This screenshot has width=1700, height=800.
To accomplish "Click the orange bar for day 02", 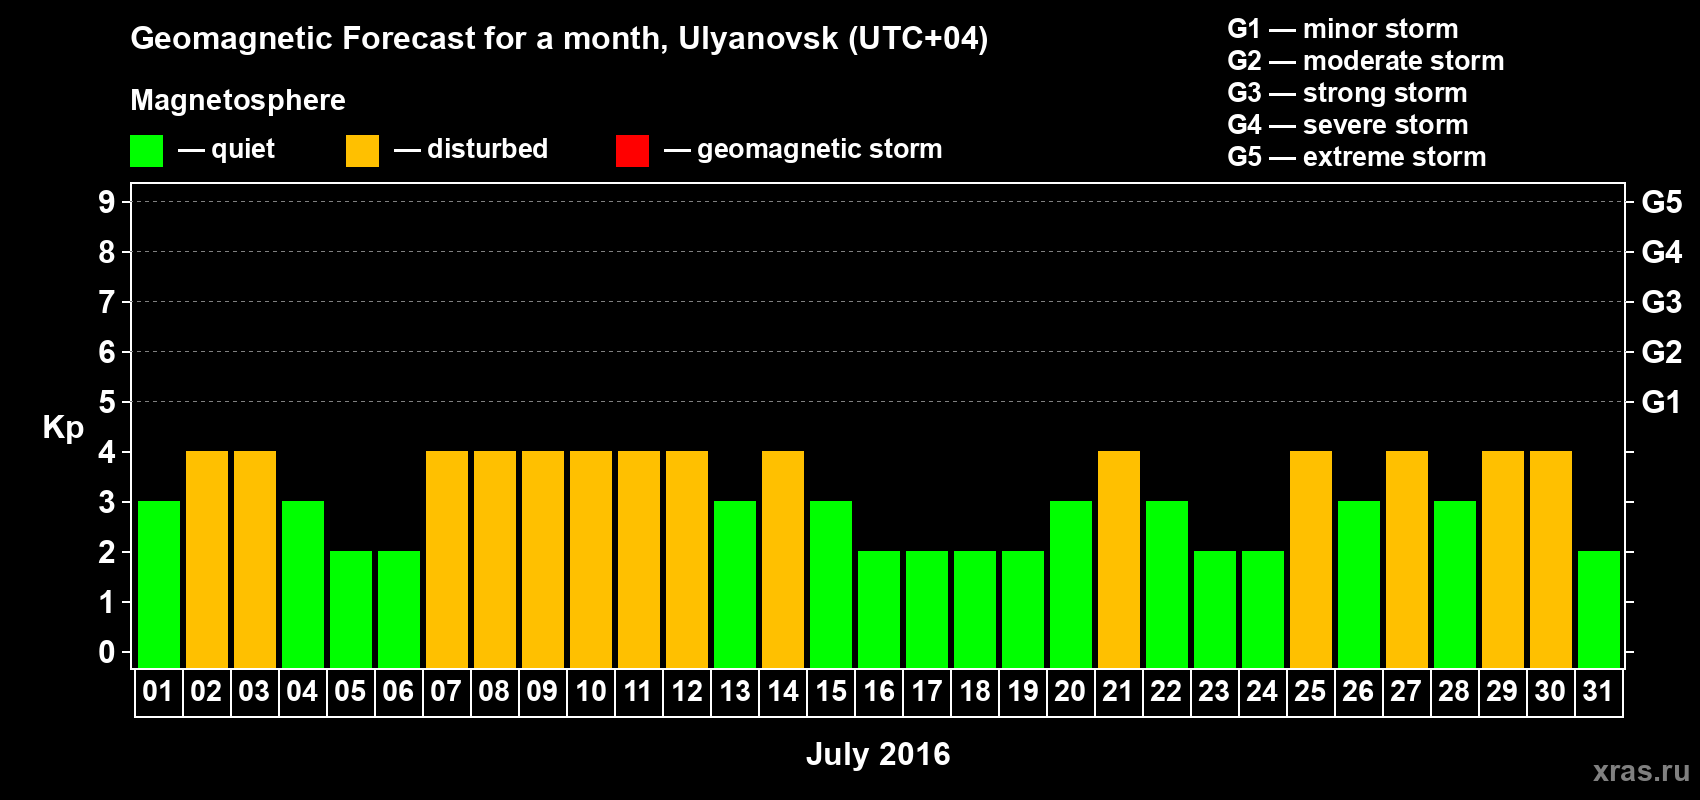I will coord(207,560).
